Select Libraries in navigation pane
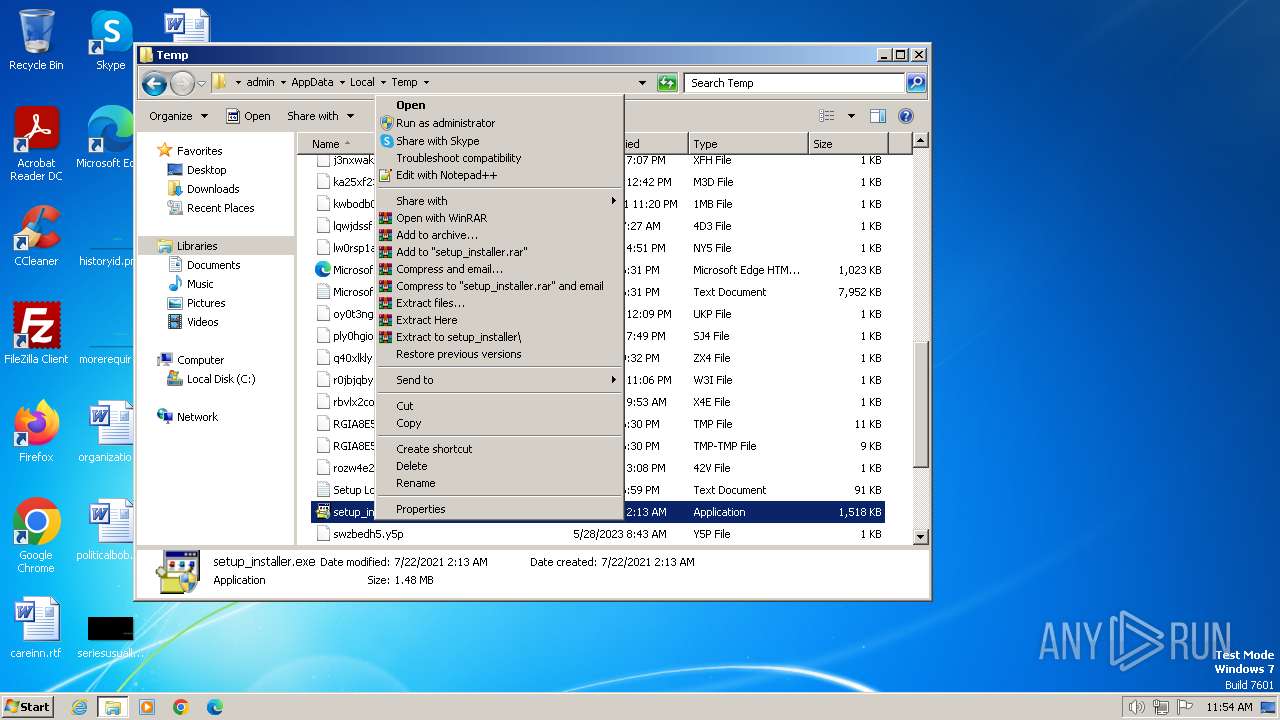 (x=197, y=246)
